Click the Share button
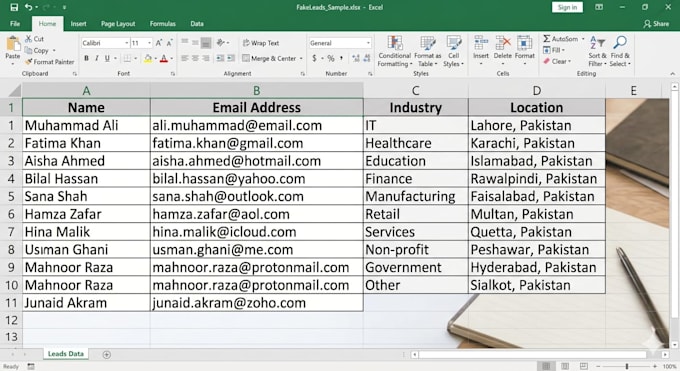Screen dimensions: 680x371 click(656, 23)
